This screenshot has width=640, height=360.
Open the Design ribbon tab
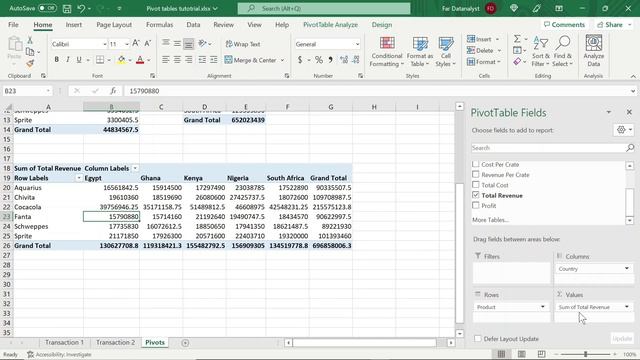(x=382, y=24)
